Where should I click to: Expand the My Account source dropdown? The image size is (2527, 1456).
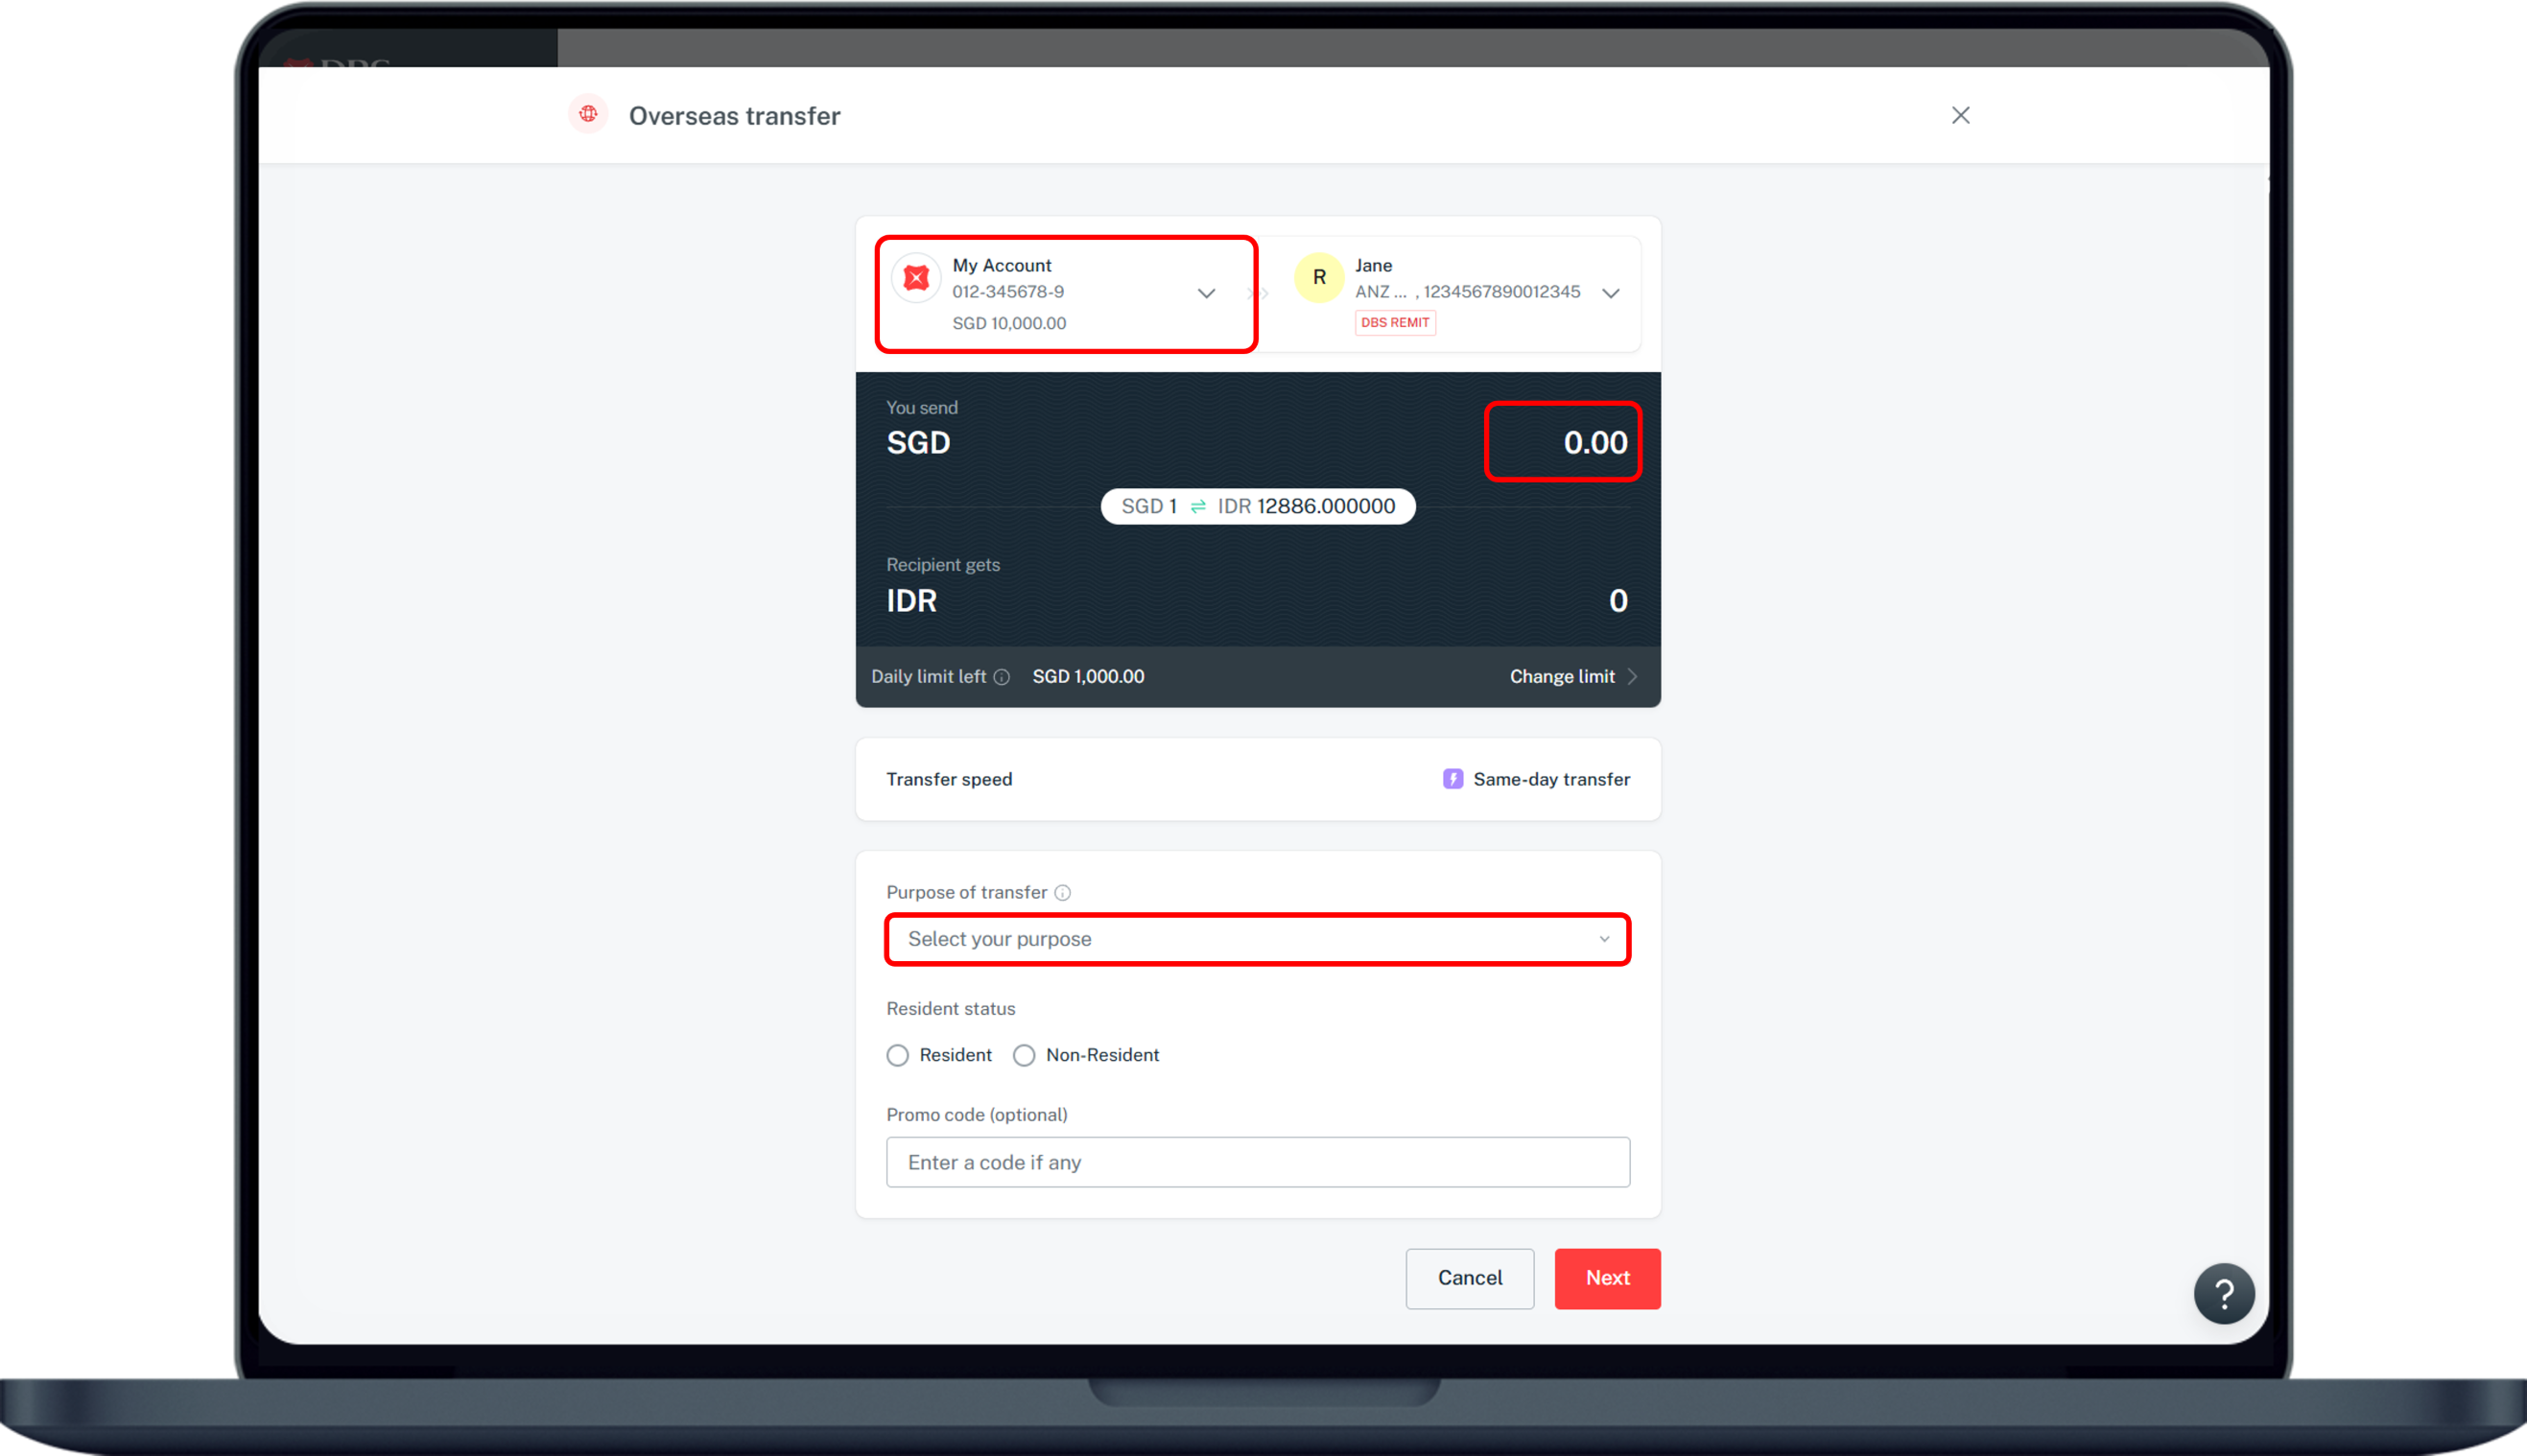(1206, 293)
